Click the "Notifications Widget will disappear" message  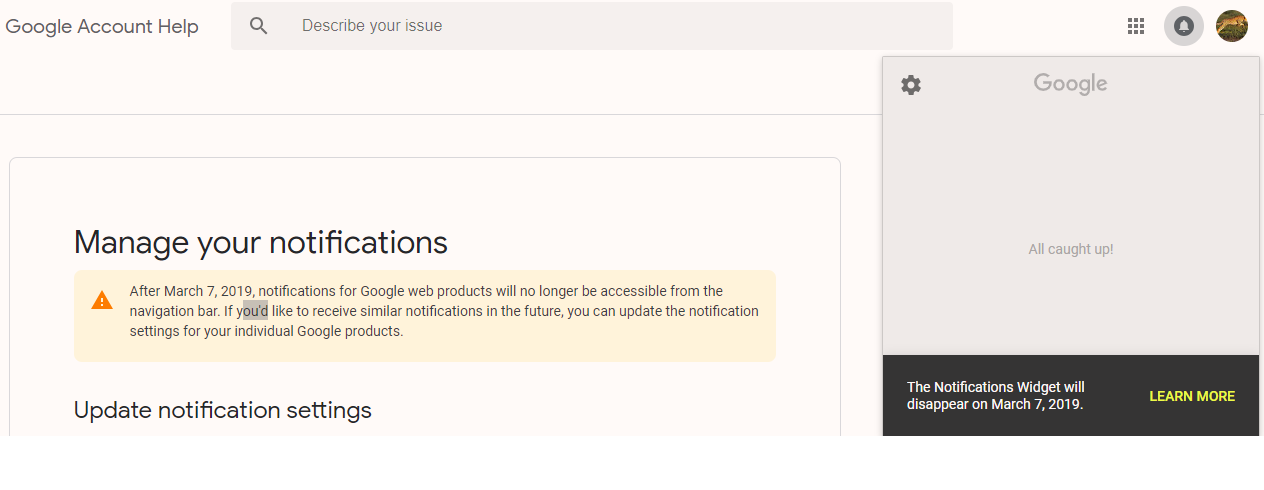pos(996,396)
